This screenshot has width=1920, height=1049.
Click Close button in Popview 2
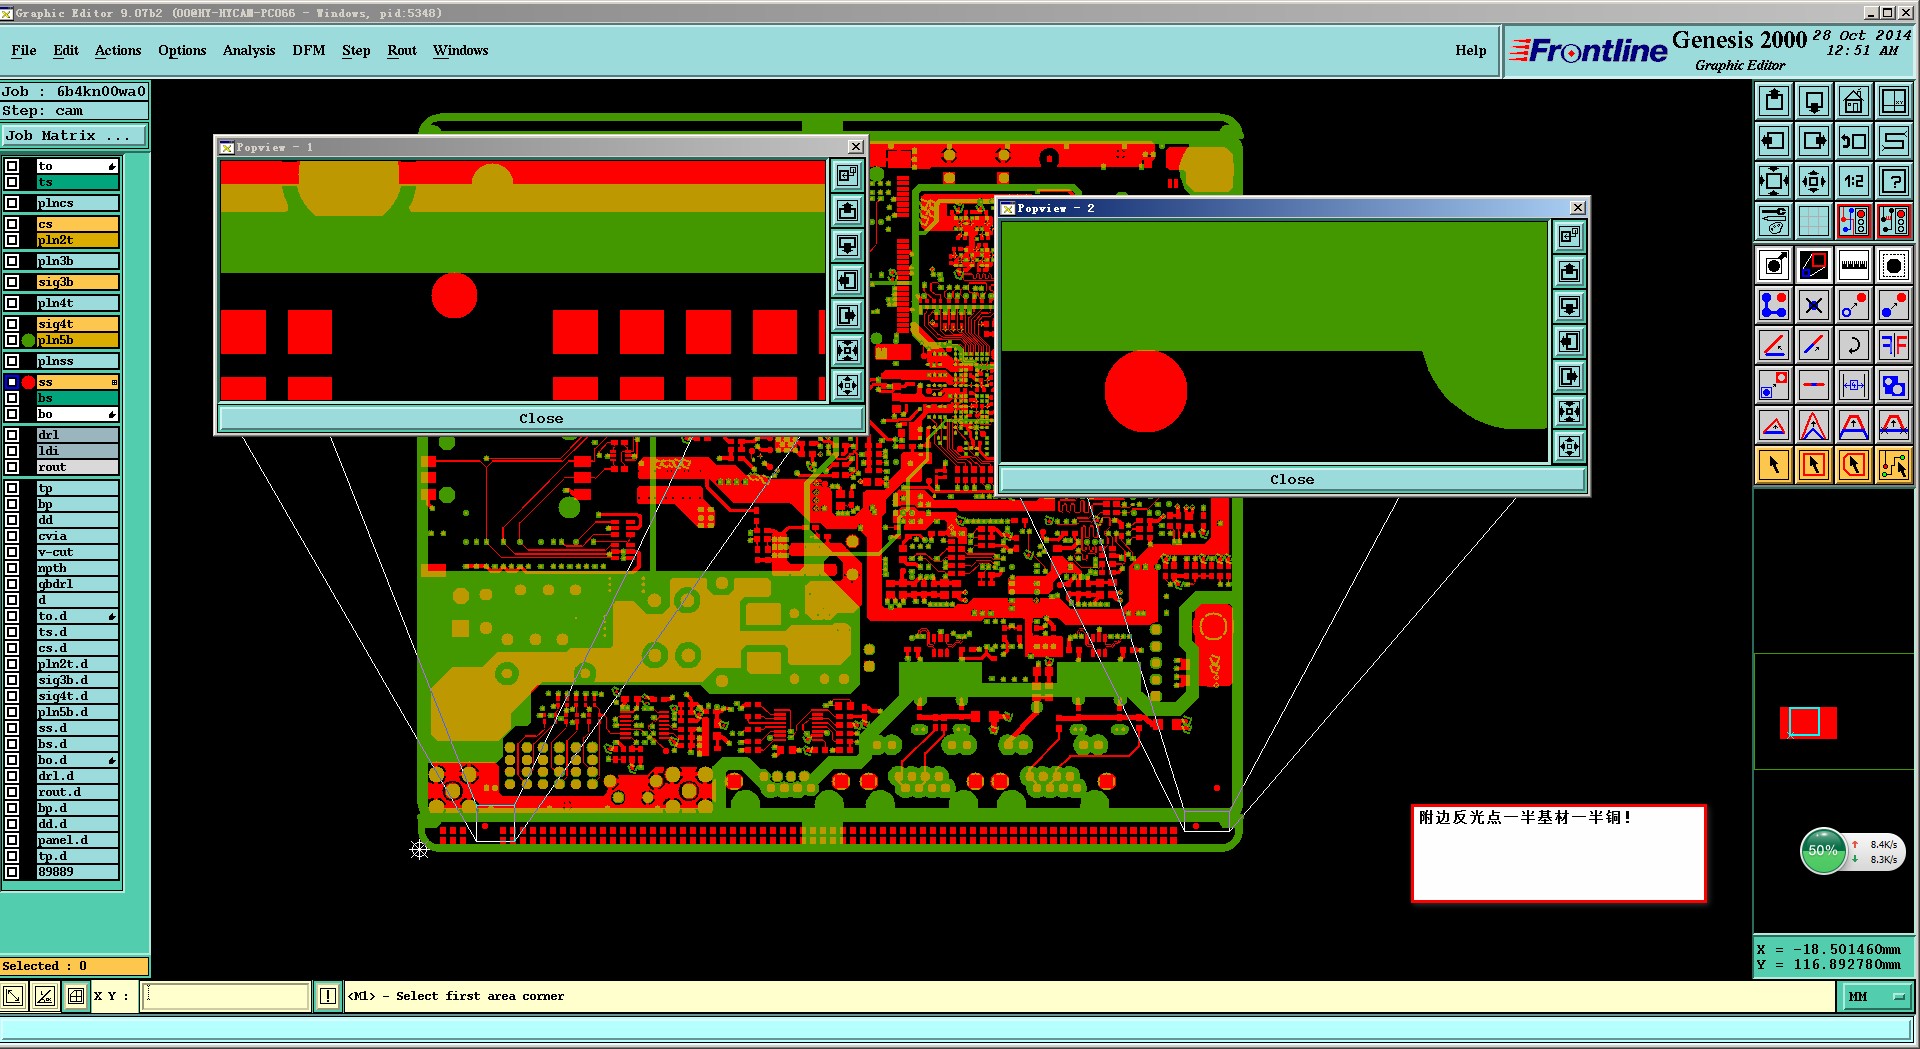1292,479
